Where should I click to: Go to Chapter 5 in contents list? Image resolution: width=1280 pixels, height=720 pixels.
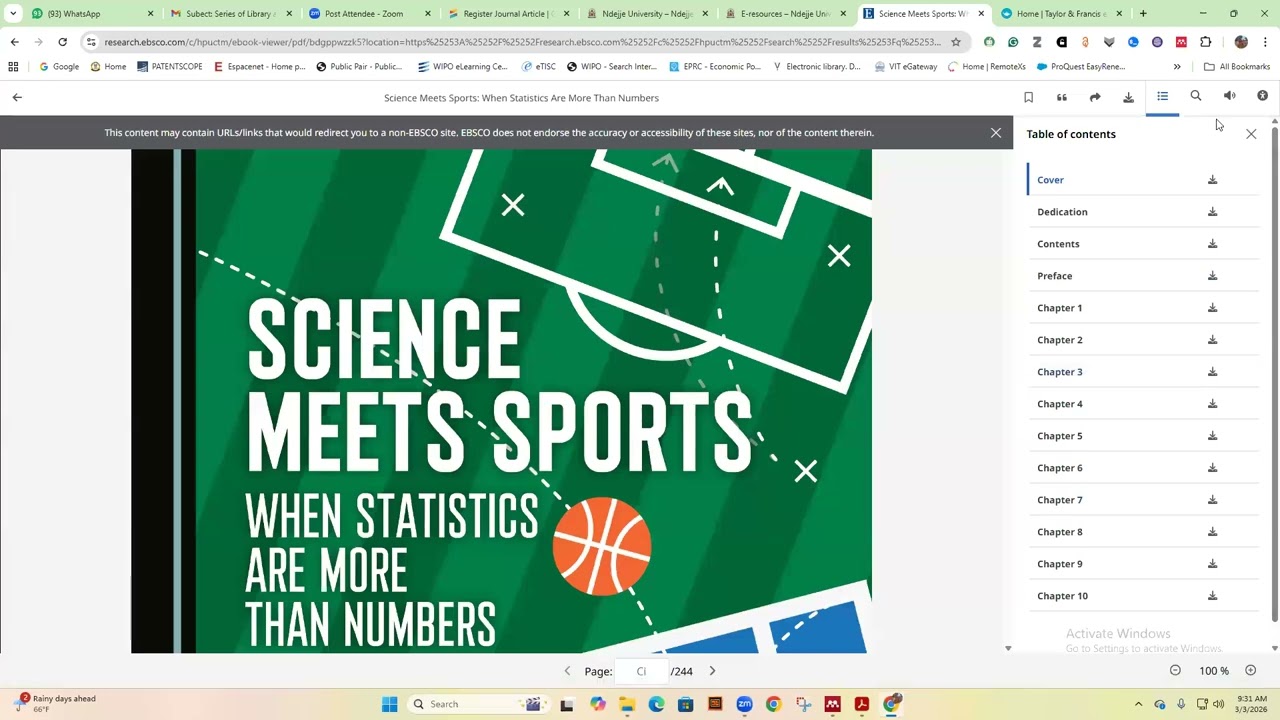pos(1059,436)
